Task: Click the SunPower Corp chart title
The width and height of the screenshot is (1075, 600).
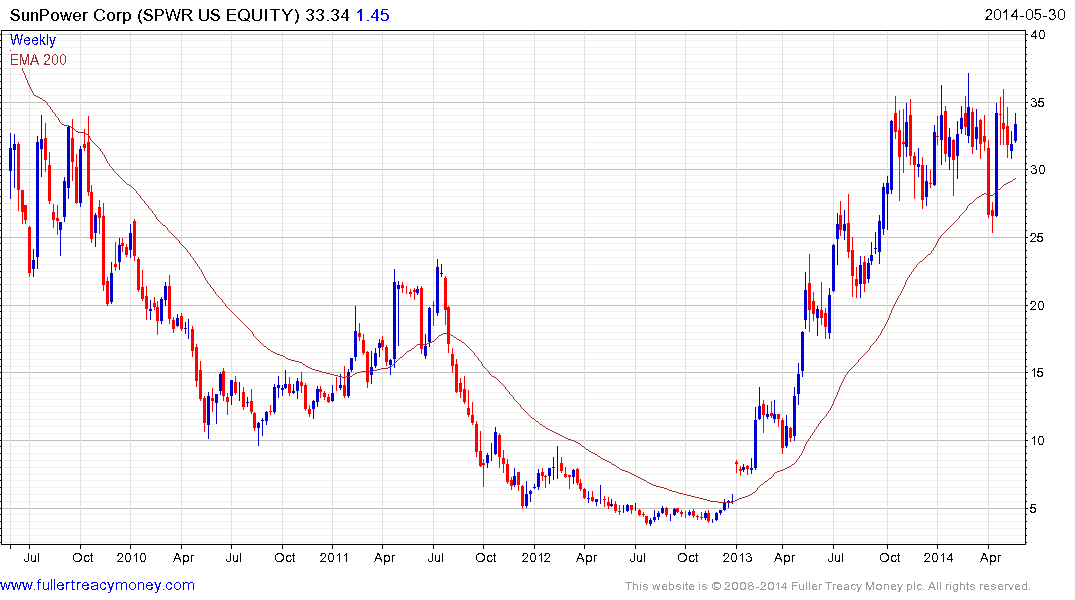Action: click(x=155, y=15)
